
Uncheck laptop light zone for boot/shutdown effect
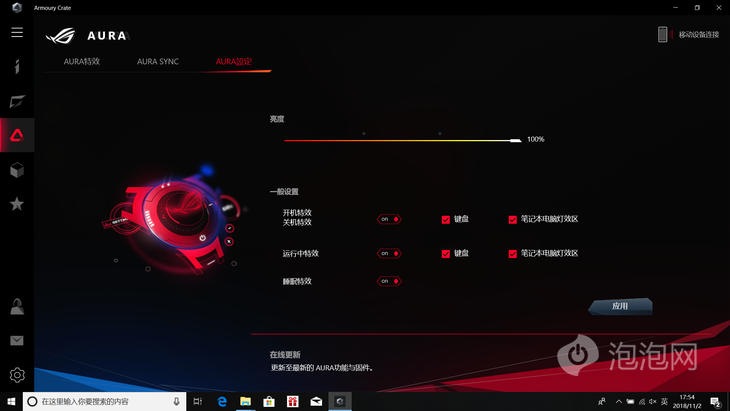pyautogui.click(x=513, y=220)
